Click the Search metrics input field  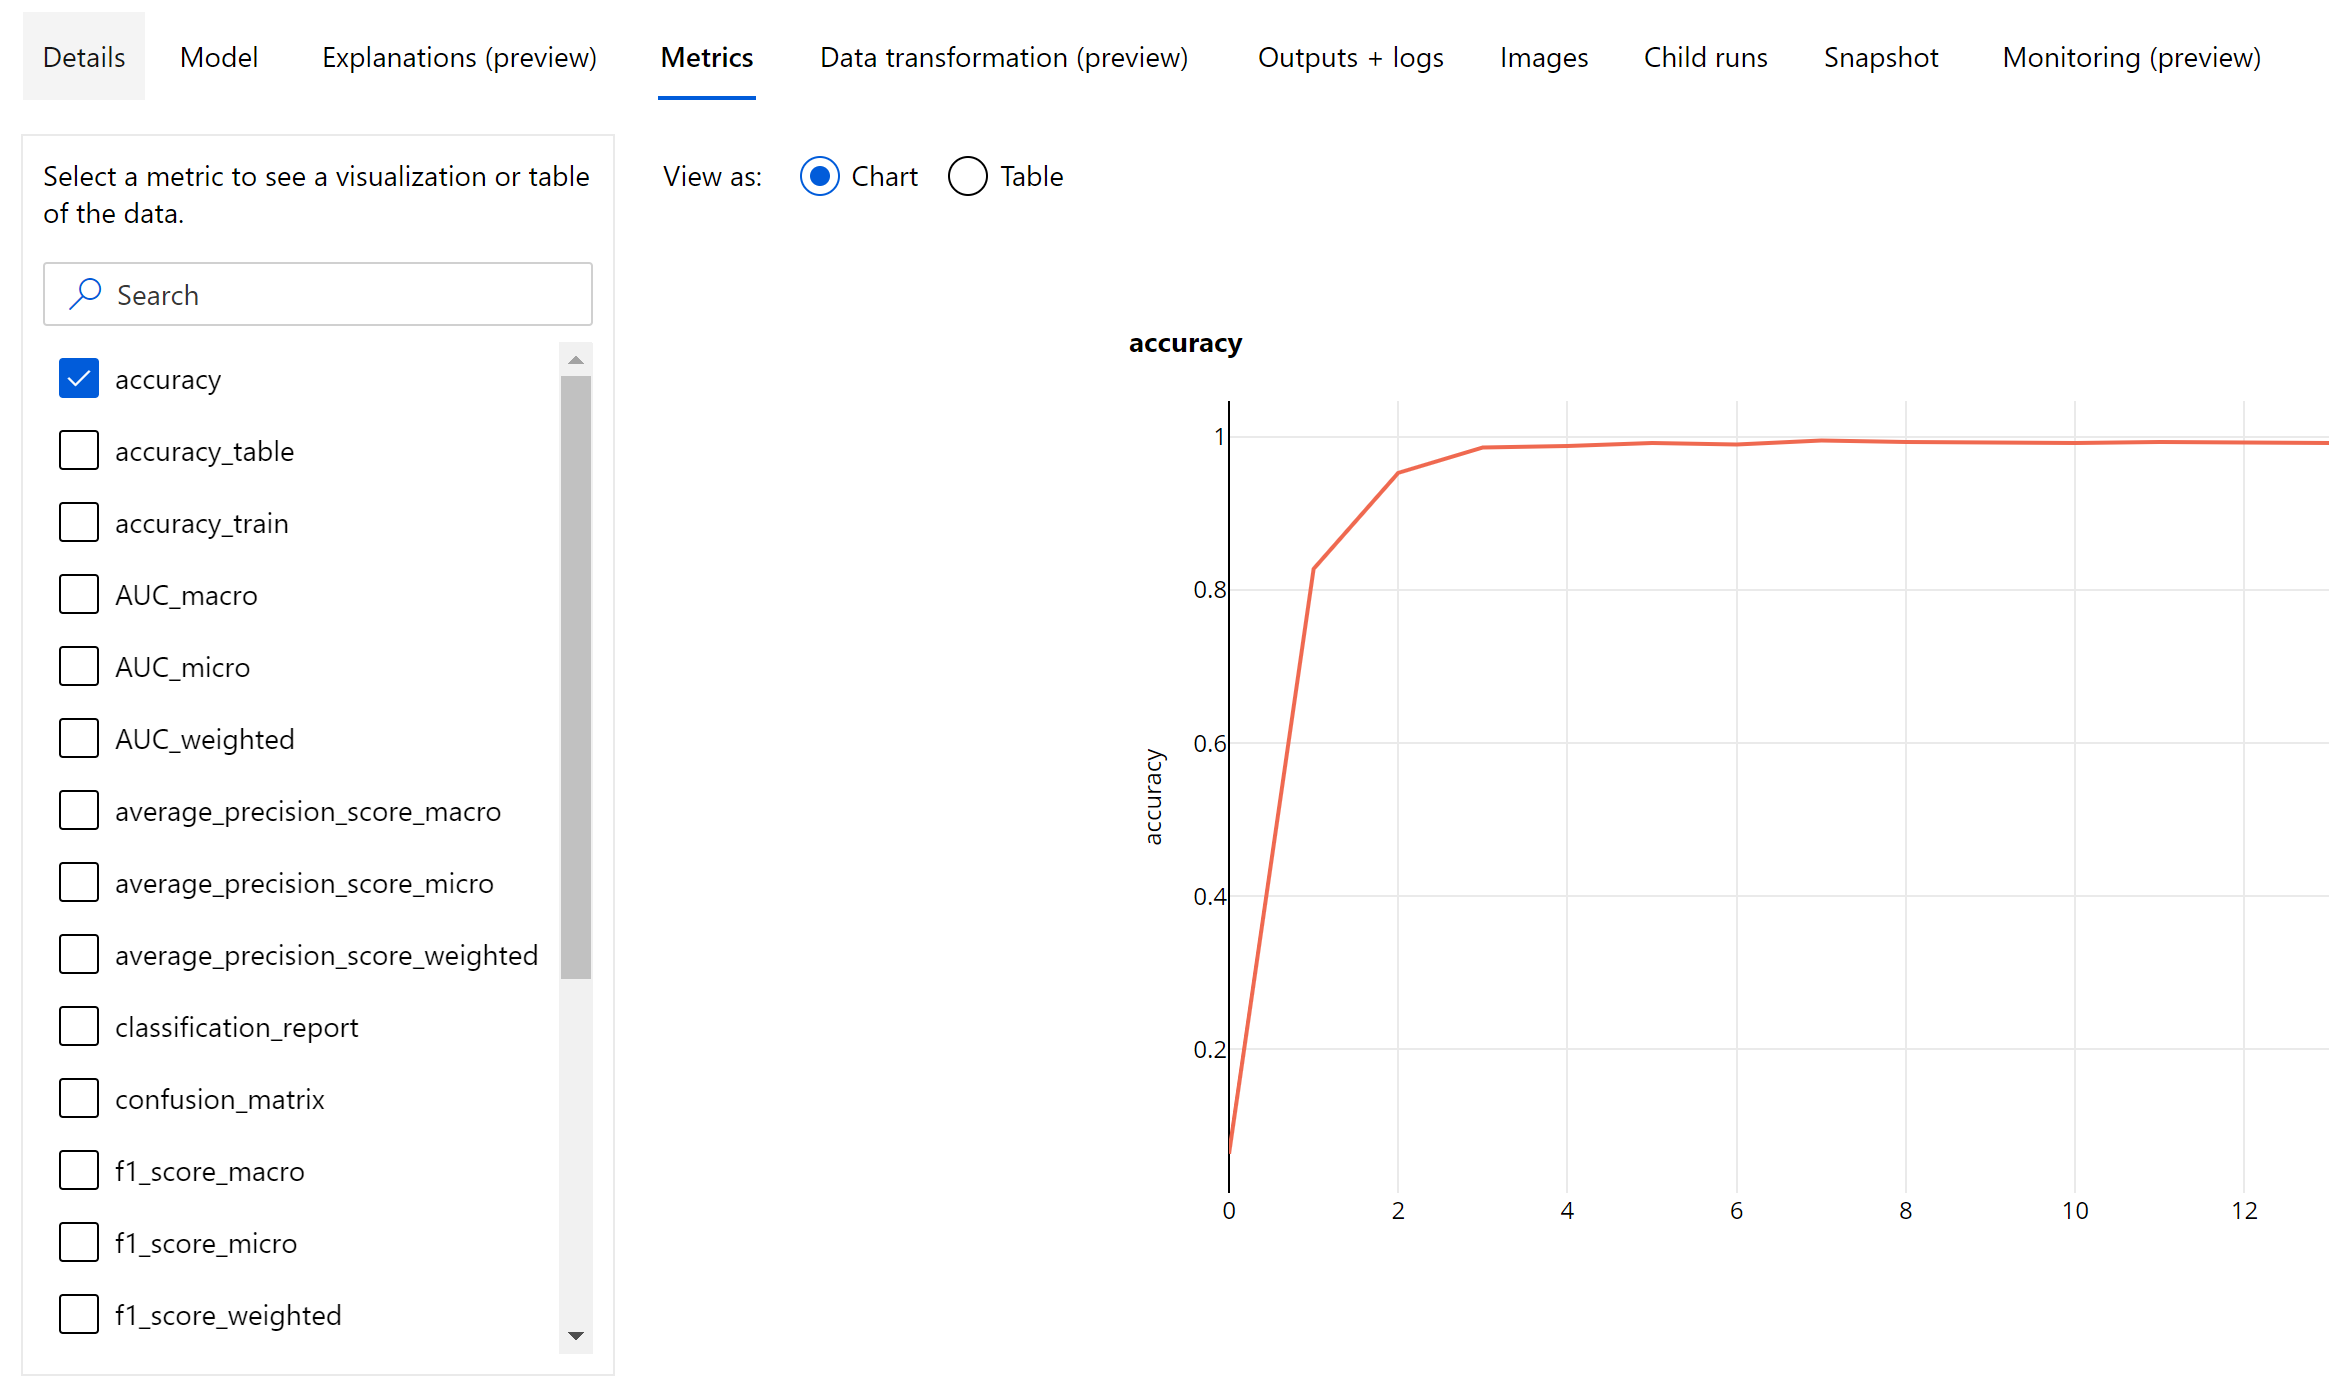319,296
